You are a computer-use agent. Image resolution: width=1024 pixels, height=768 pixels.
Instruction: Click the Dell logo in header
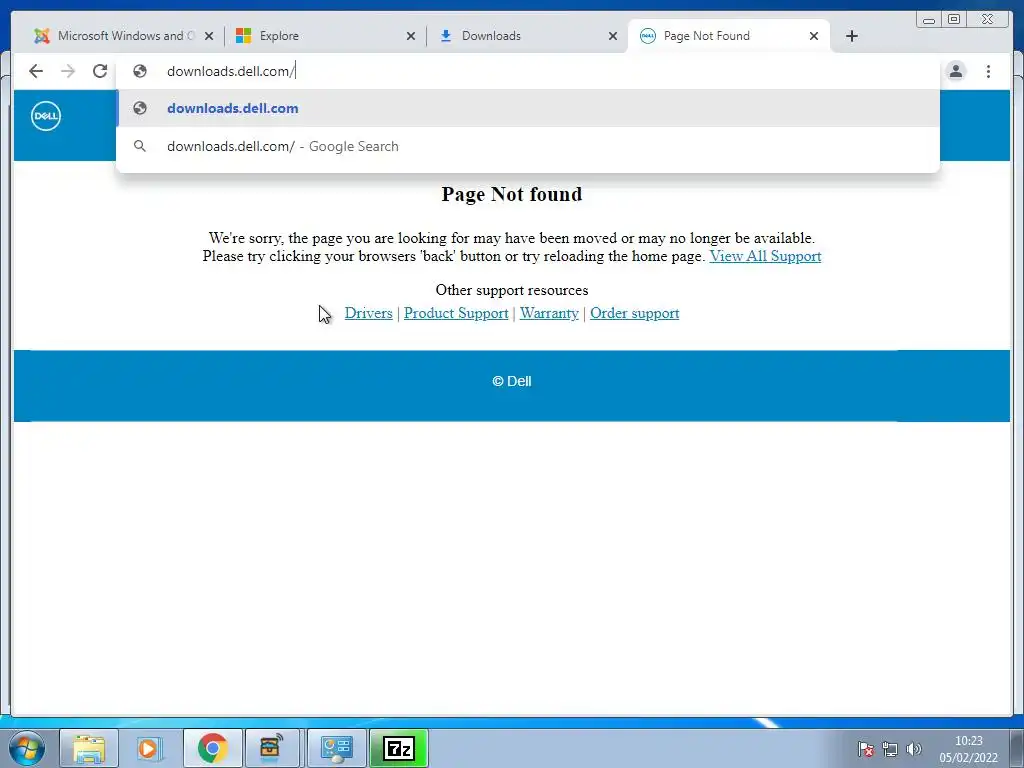tap(46, 116)
